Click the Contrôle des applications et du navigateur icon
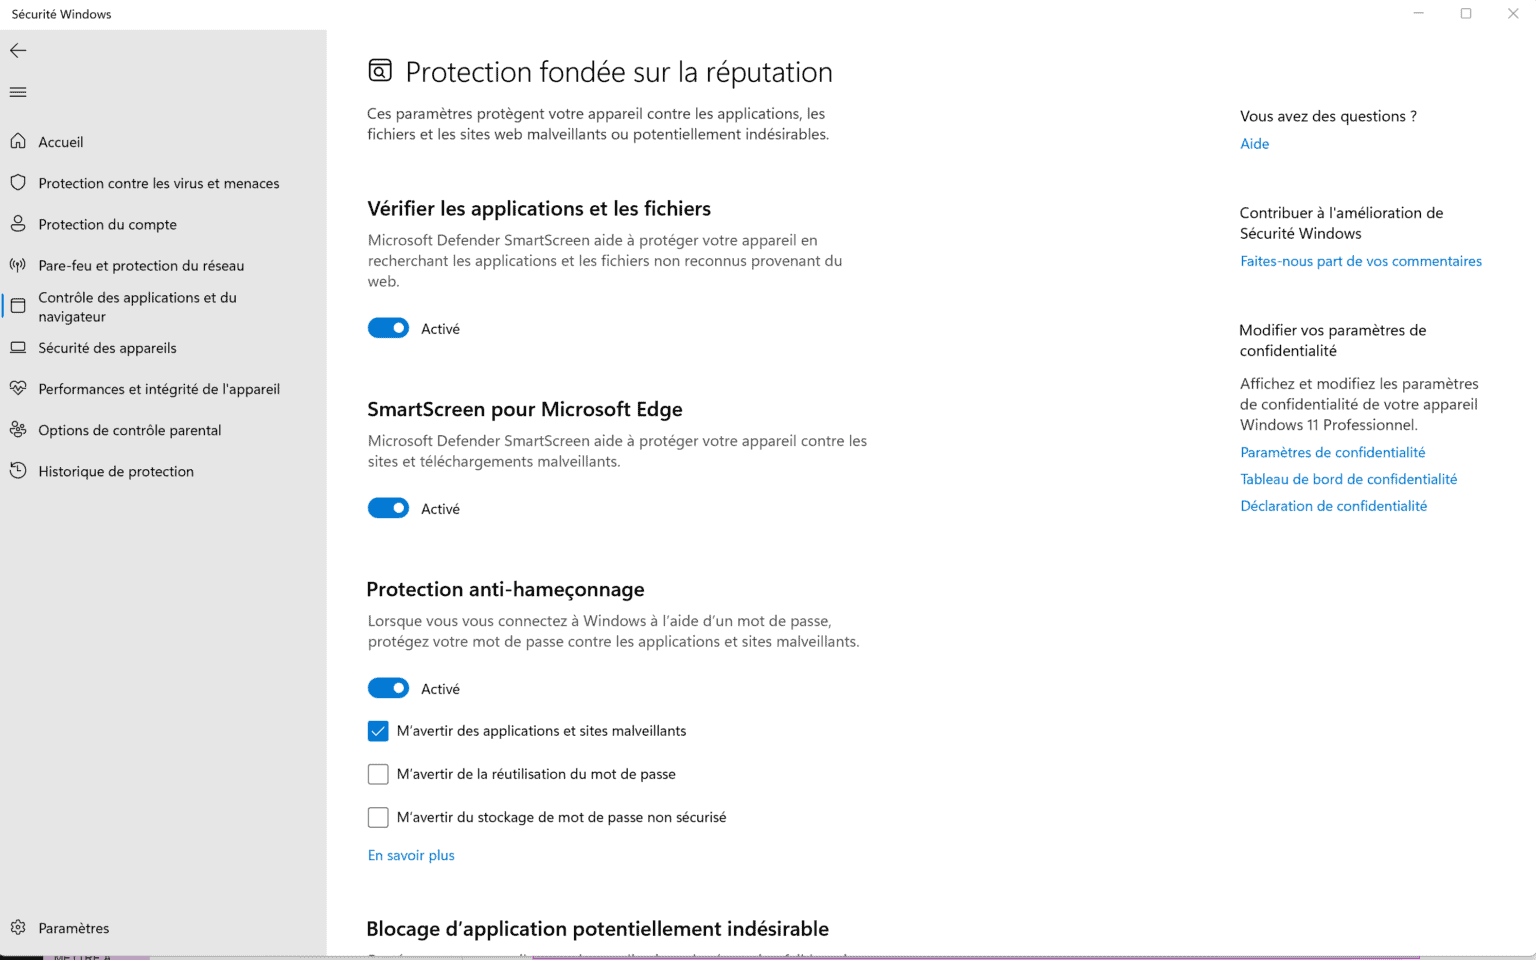 pos(17,306)
